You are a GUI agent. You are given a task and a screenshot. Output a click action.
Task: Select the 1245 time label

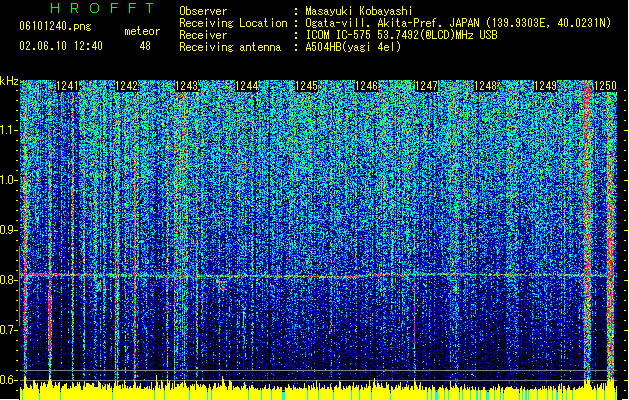[x=306, y=86]
